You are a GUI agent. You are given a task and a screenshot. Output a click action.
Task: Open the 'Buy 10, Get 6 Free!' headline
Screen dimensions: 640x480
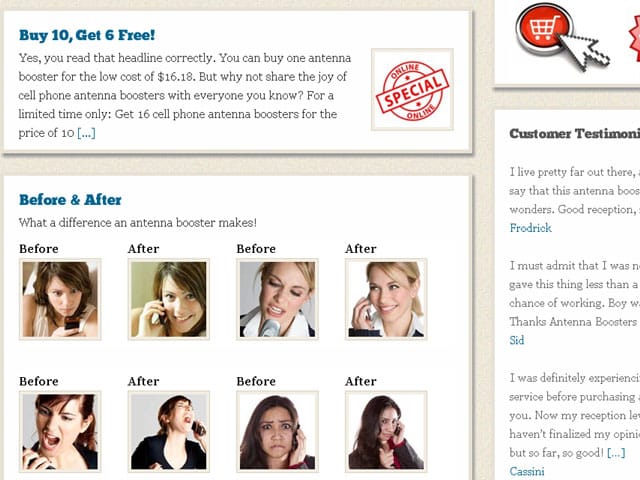pos(87,35)
